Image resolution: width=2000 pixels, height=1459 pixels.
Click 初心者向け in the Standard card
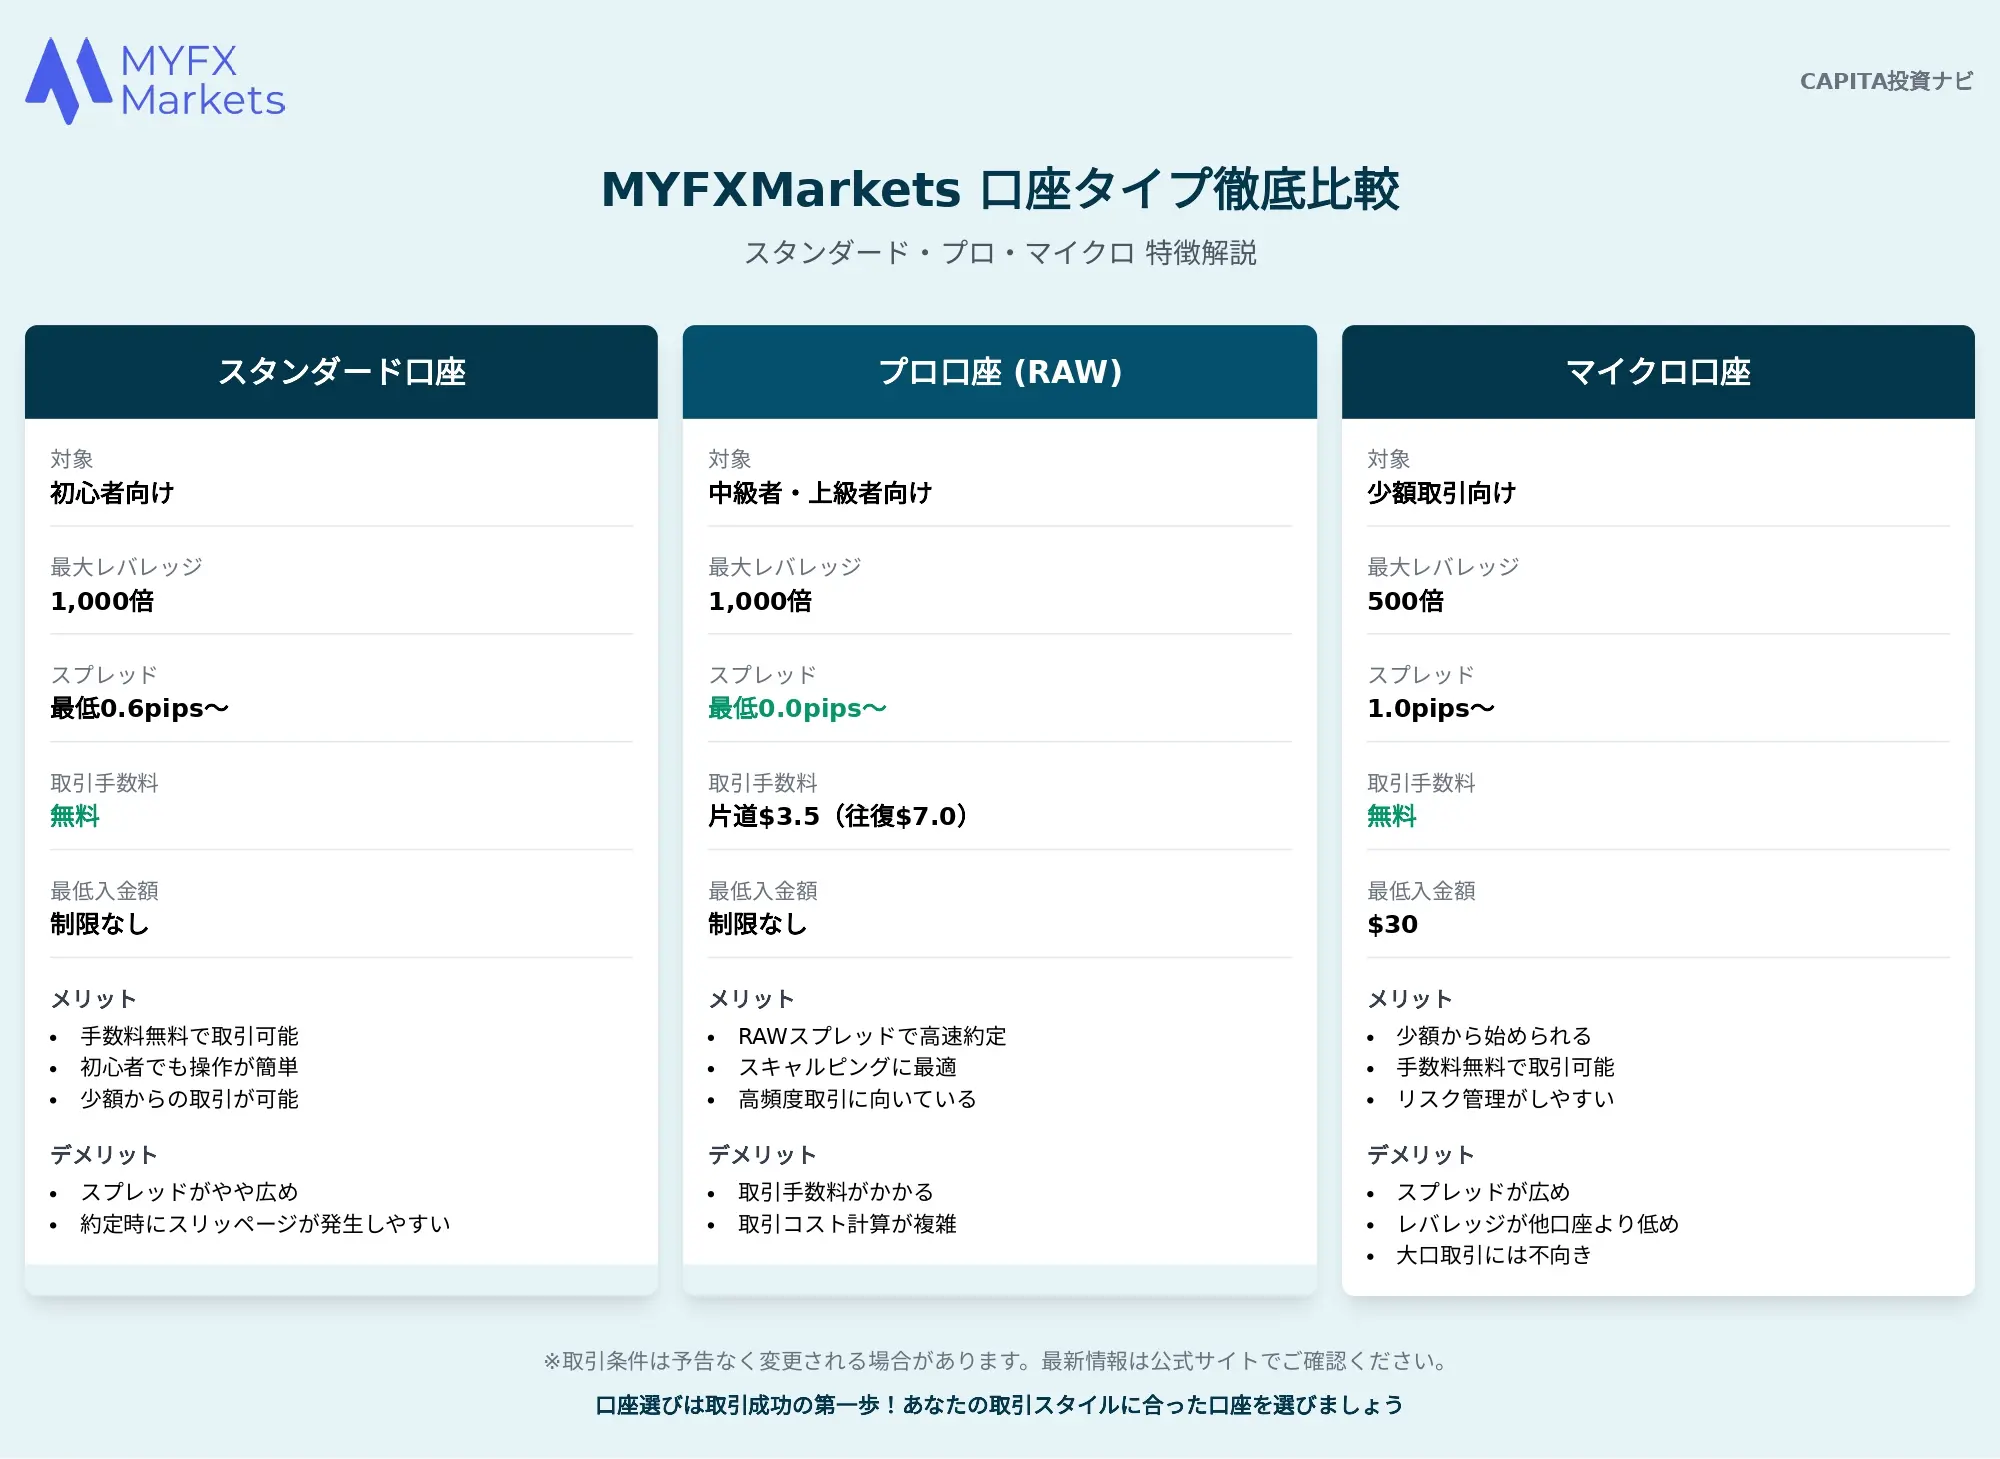112,493
